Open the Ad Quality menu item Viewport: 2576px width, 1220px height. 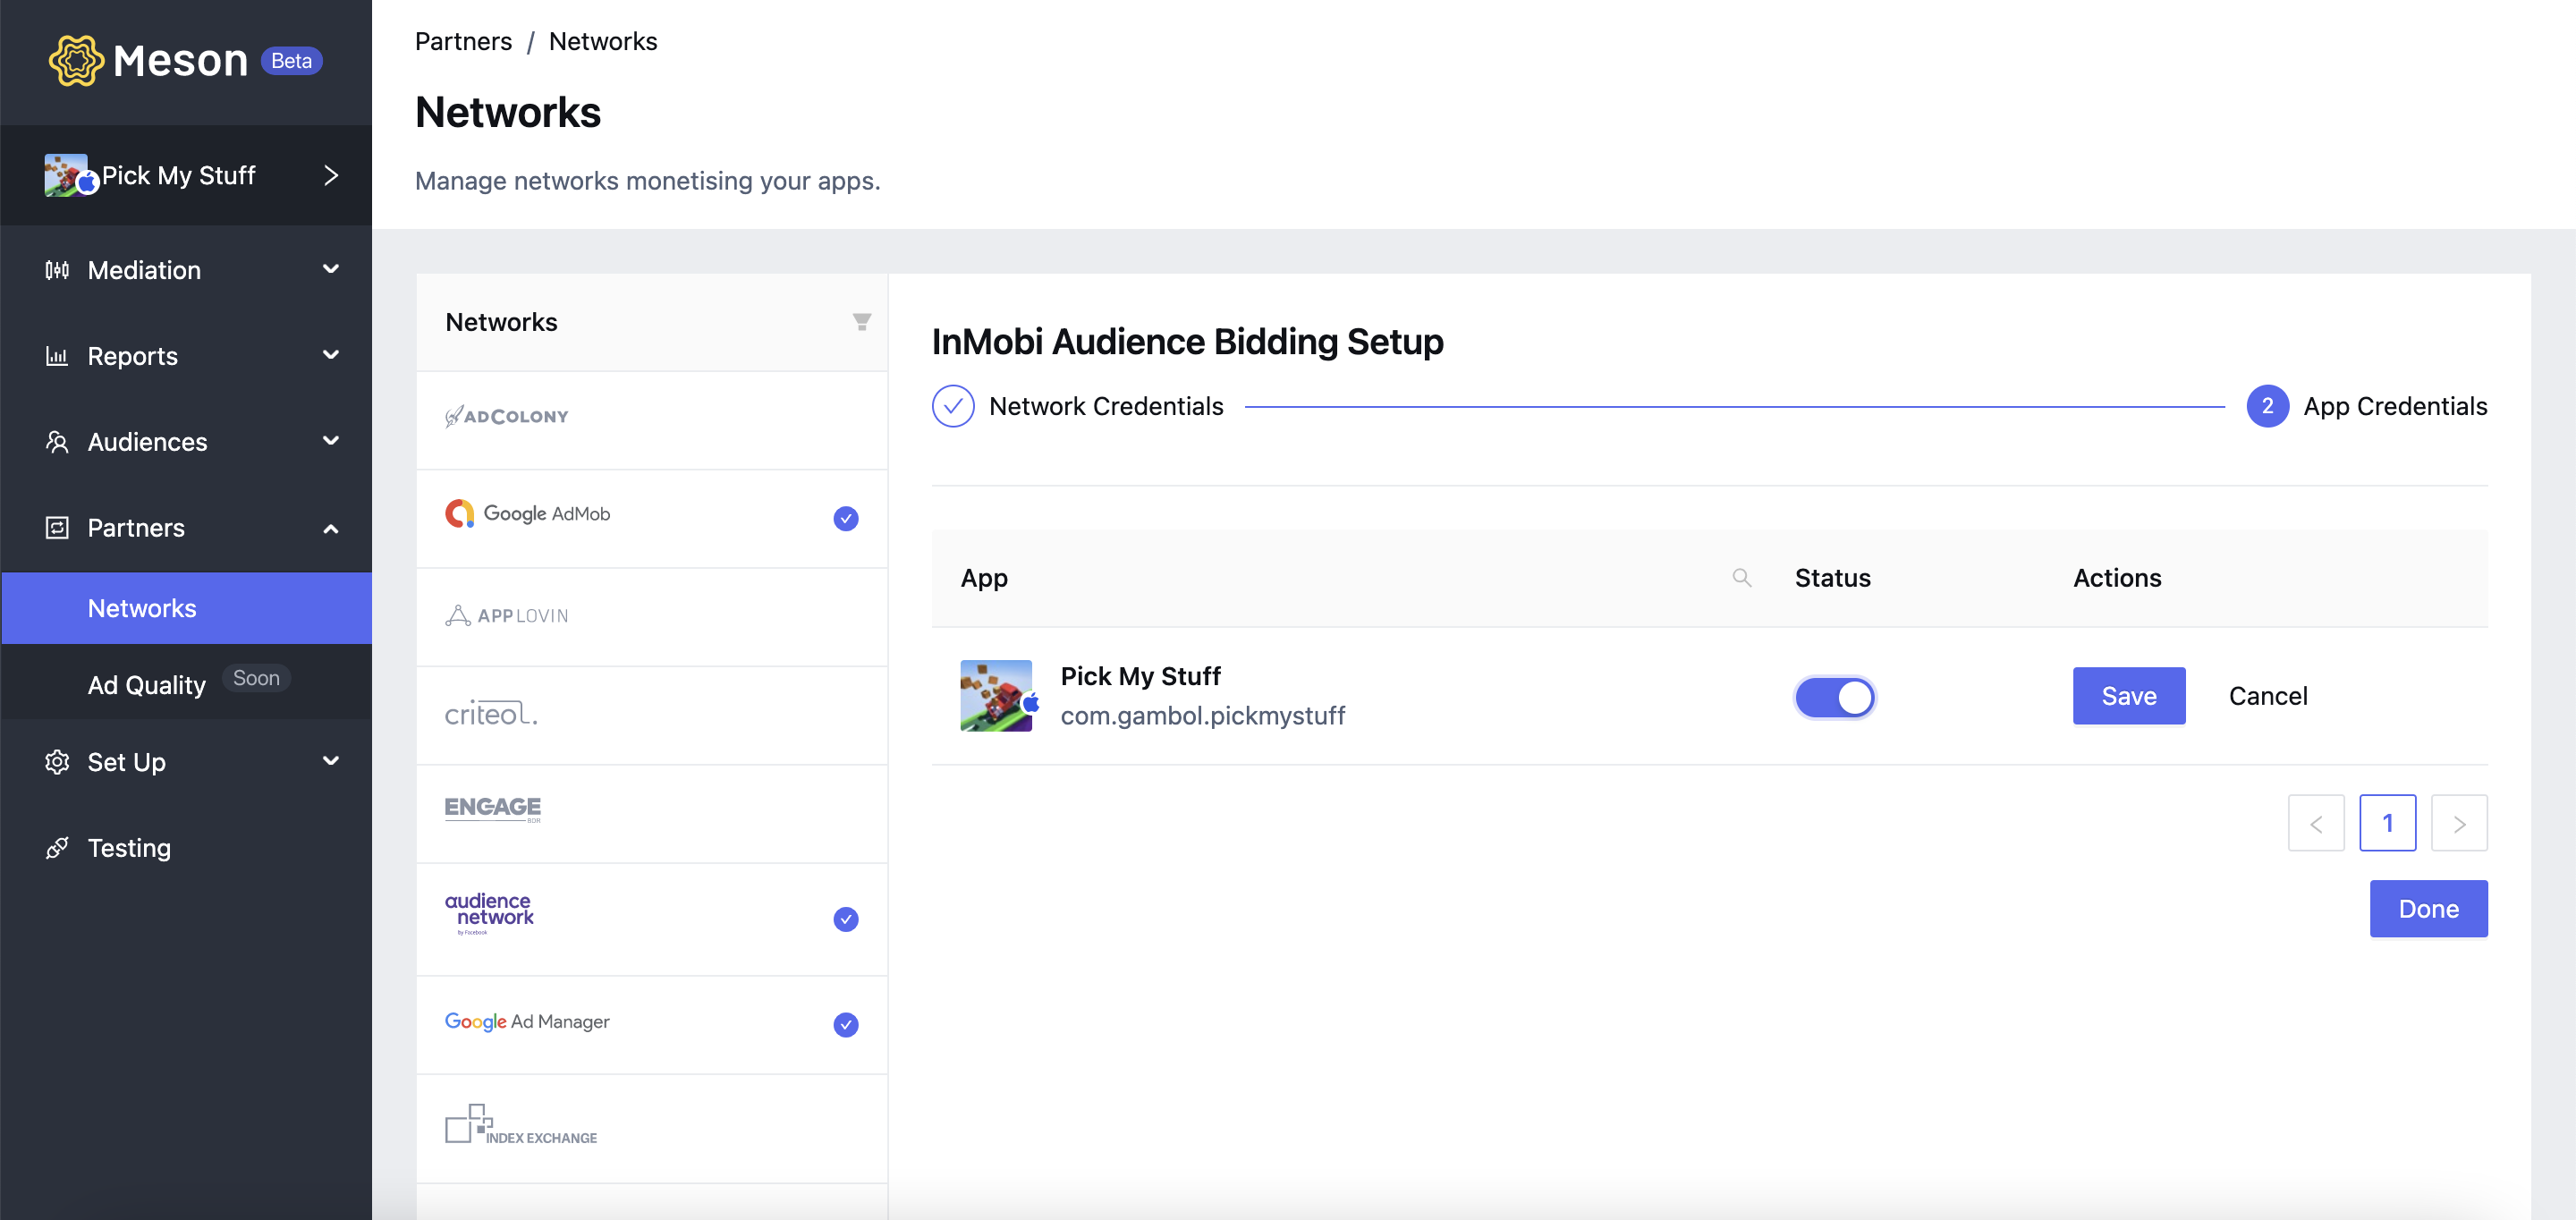[147, 685]
